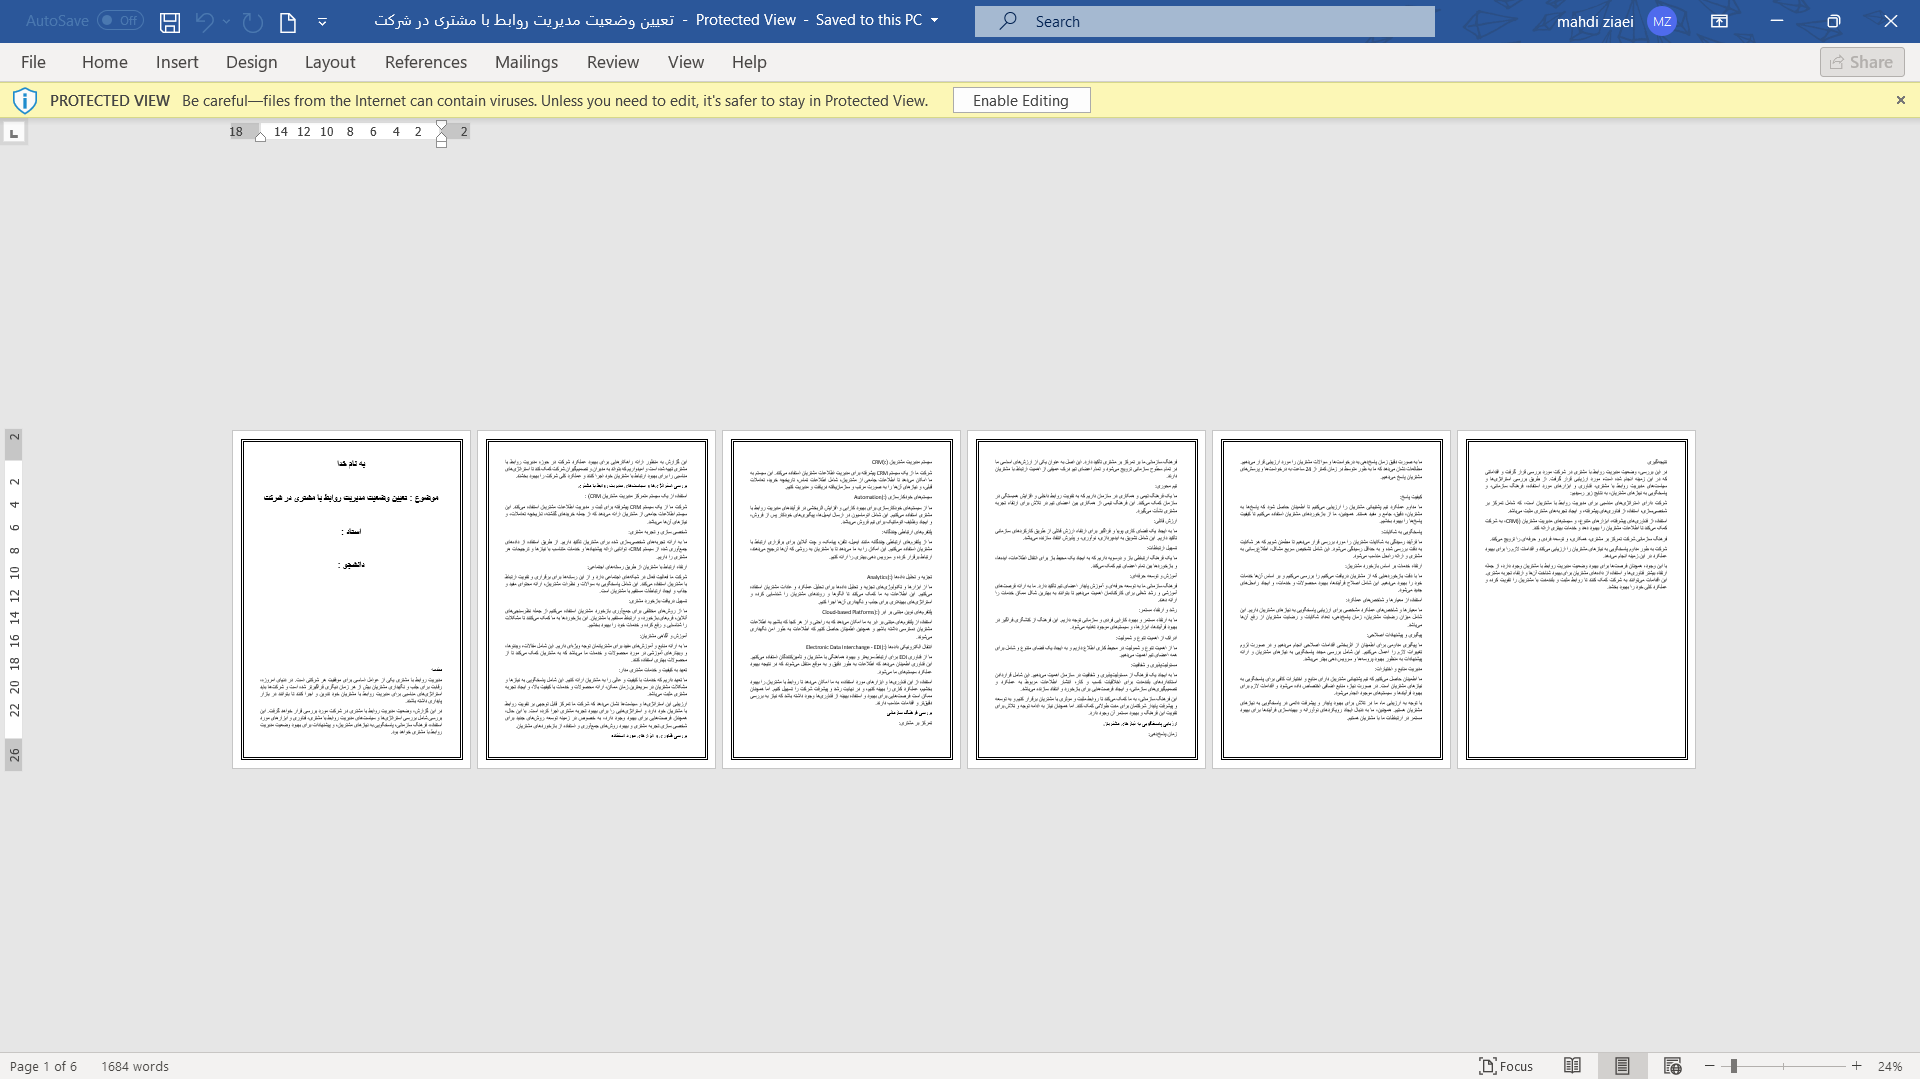
Task: Open the Help tab
Action: pos(749,62)
